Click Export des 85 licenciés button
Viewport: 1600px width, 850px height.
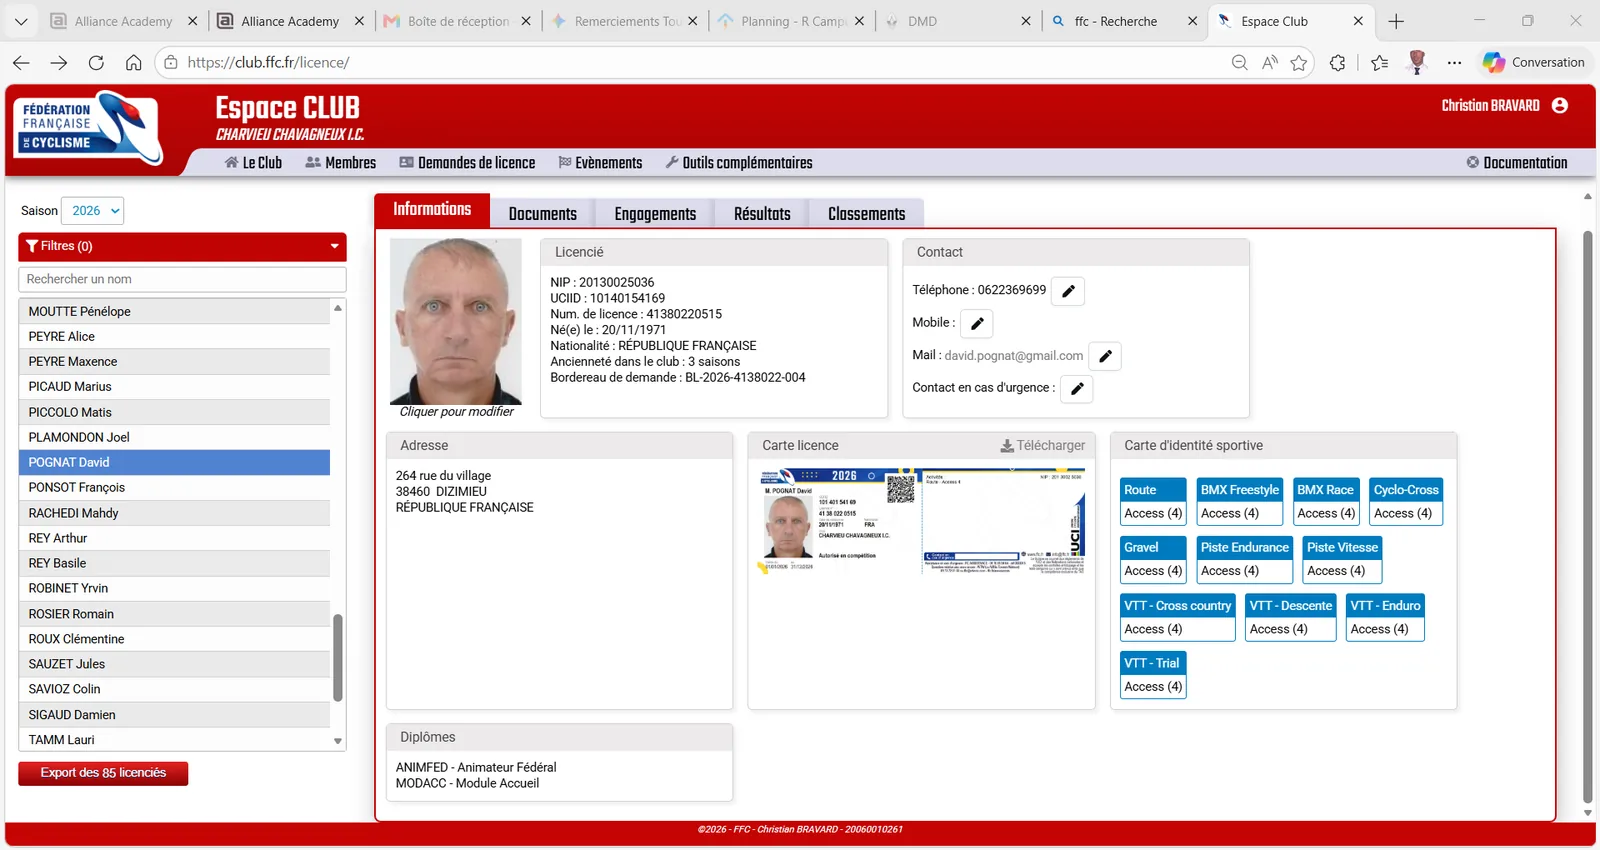tap(103, 773)
